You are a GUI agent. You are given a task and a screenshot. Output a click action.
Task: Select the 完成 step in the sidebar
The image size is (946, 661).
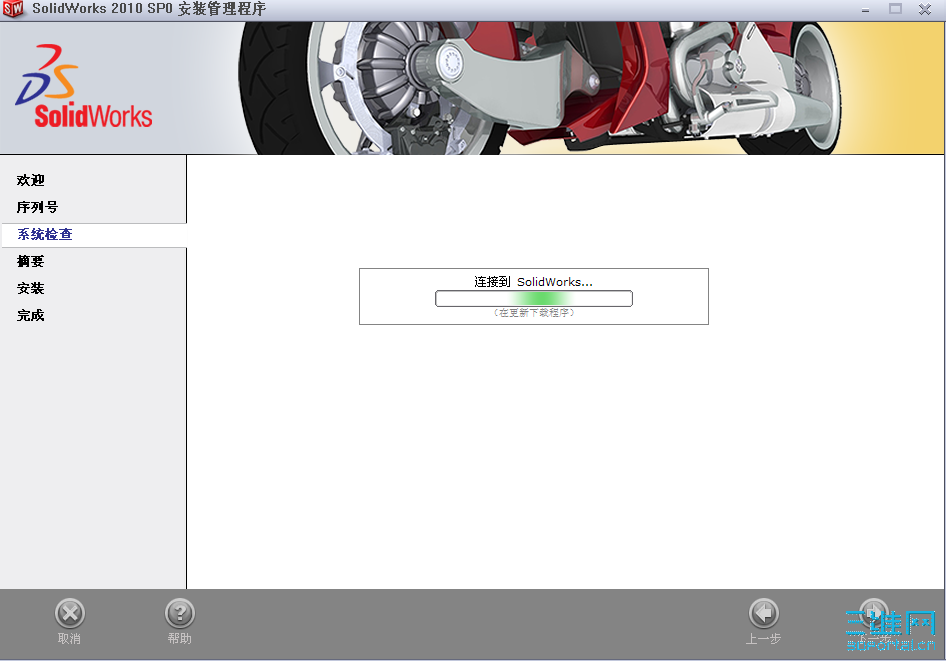pos(31,315)
